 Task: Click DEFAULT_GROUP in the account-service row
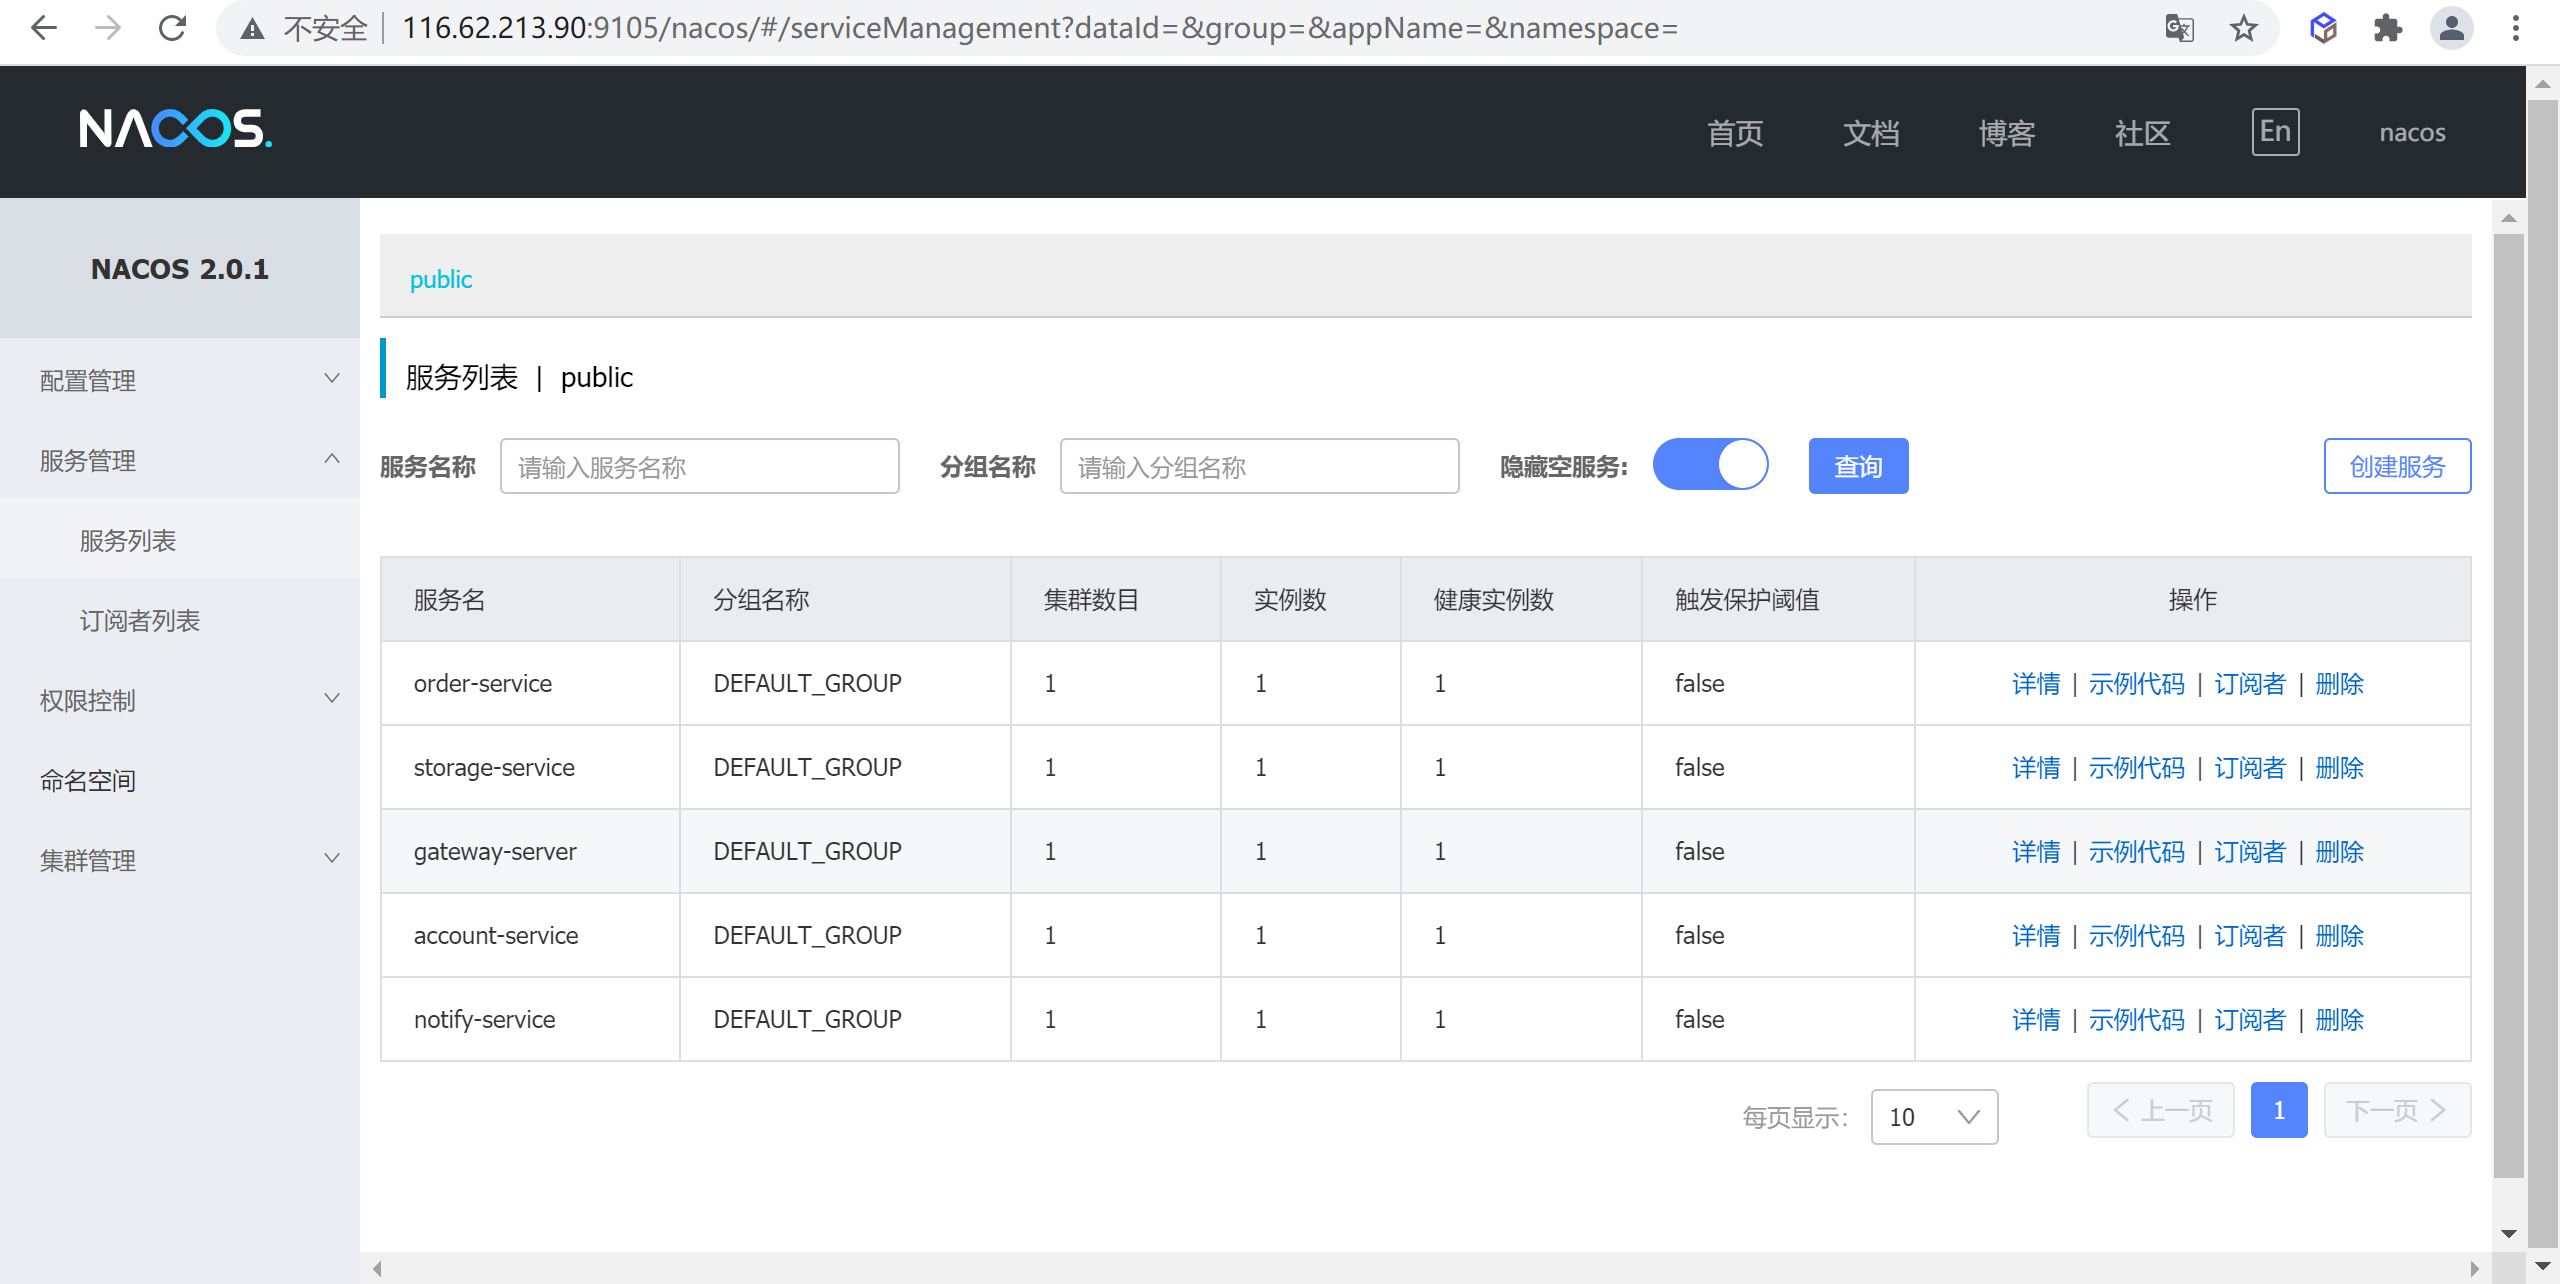coord(807,936)
